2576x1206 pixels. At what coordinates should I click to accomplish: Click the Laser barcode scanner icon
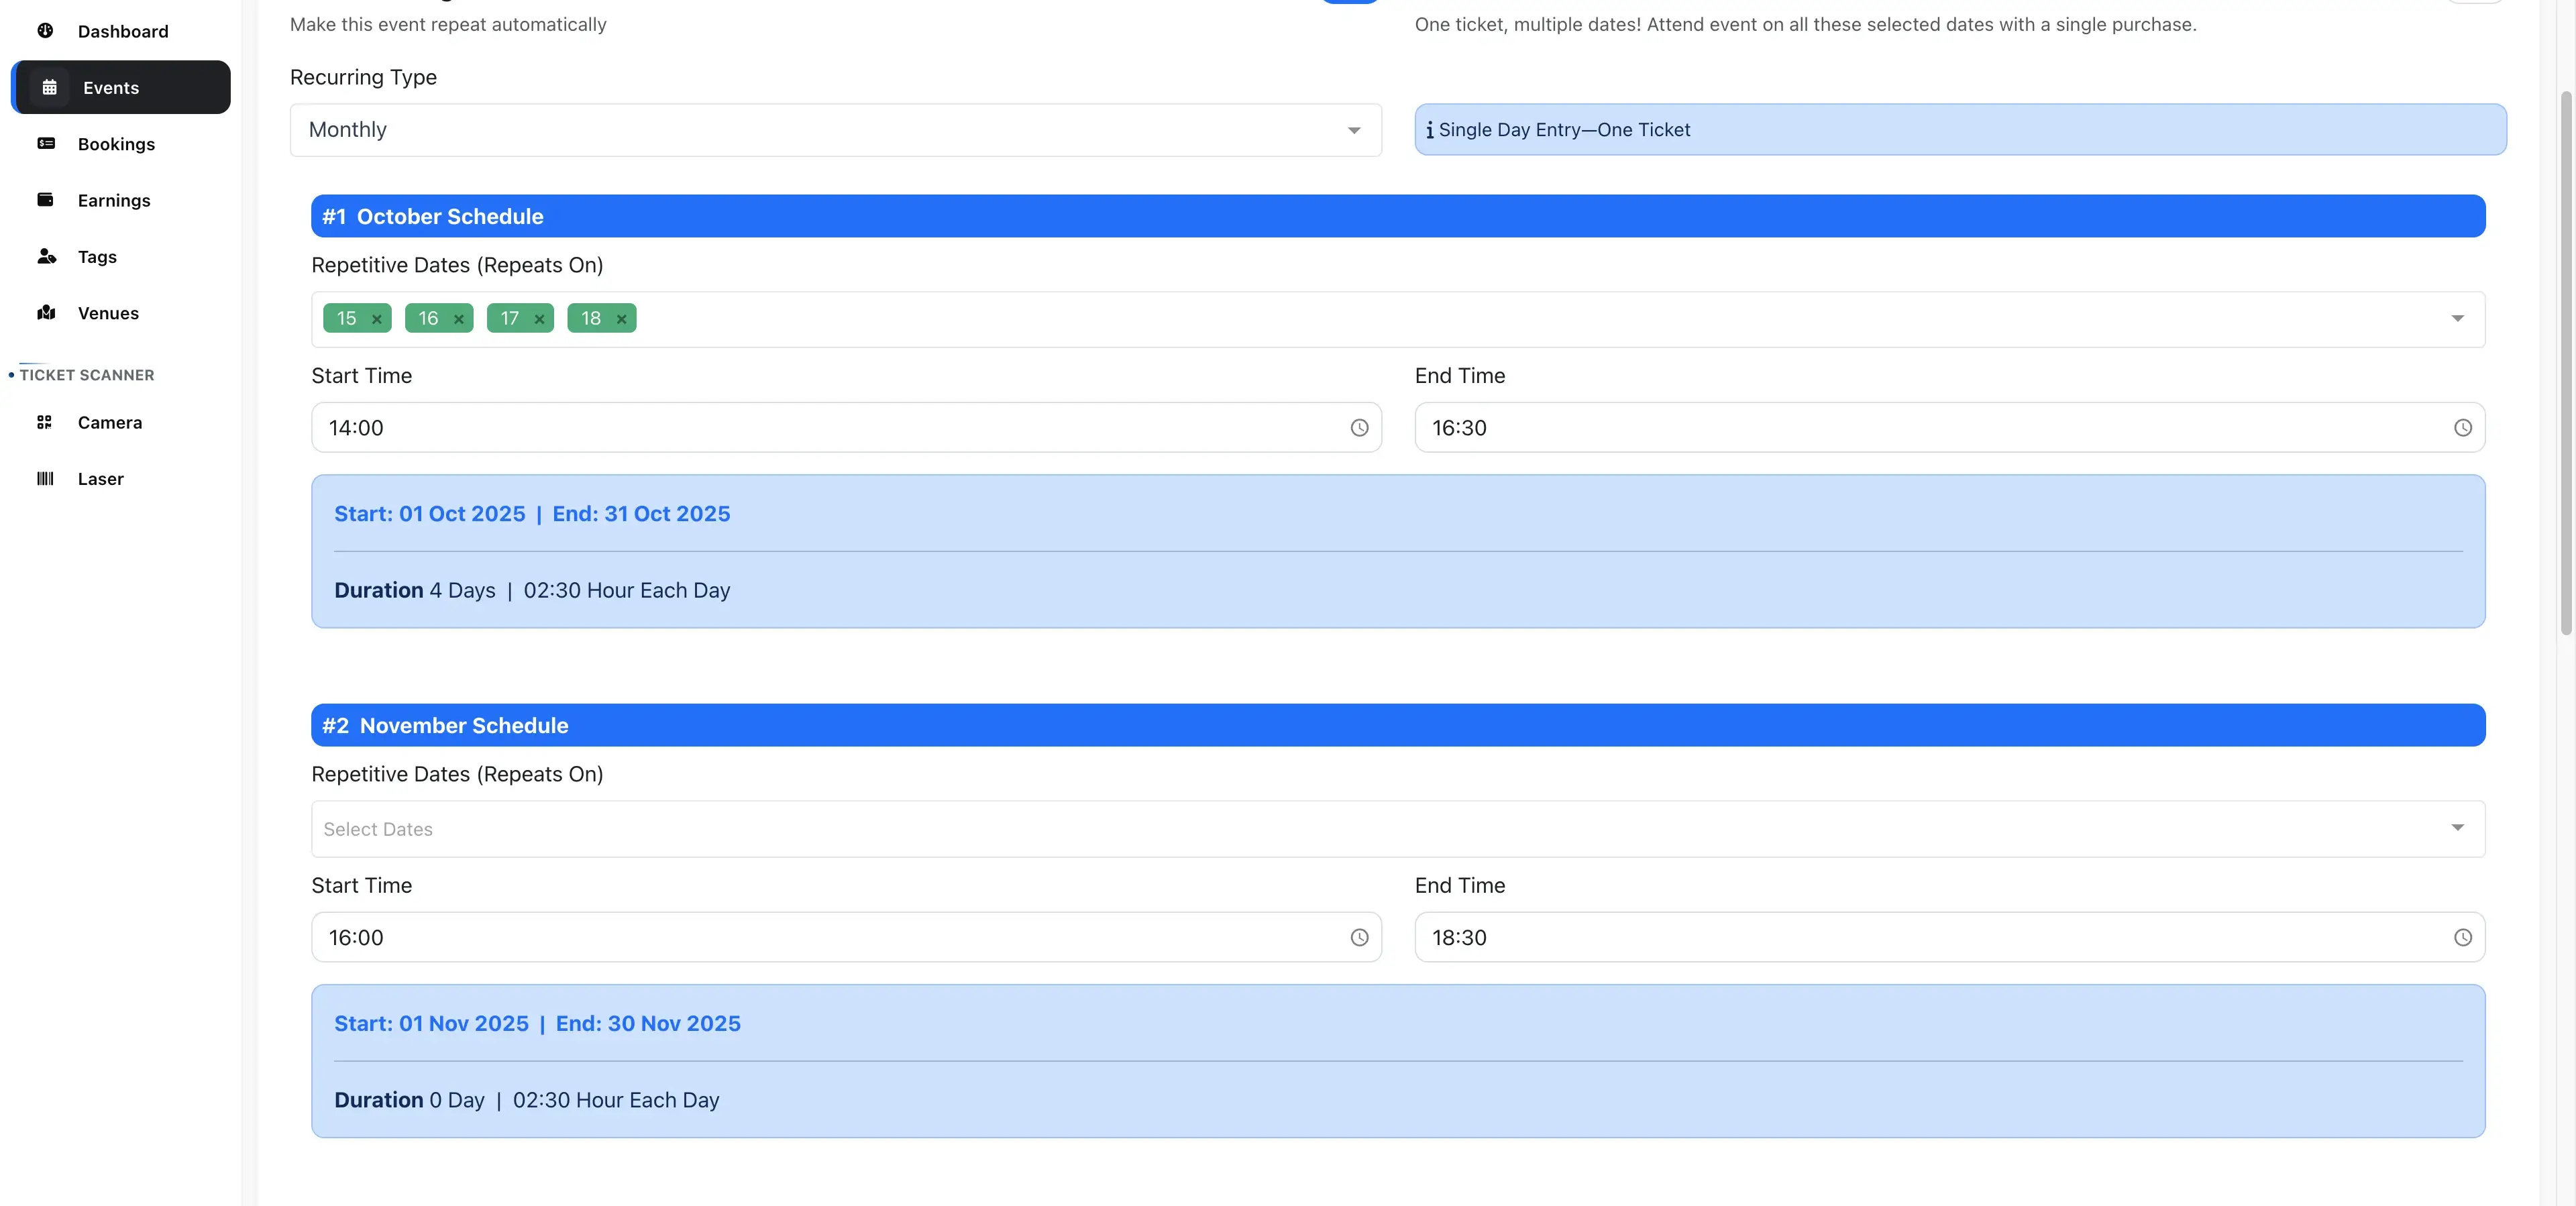(46, 479)
